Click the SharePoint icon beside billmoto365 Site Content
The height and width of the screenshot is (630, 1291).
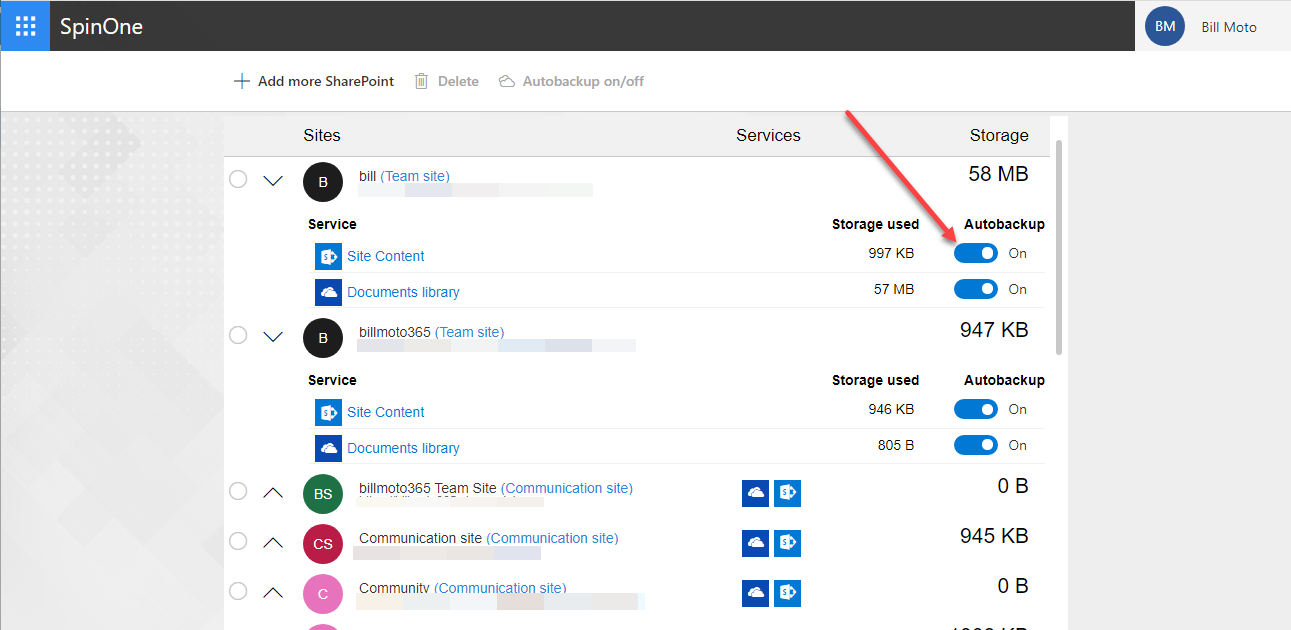click(x=328, y=412)
